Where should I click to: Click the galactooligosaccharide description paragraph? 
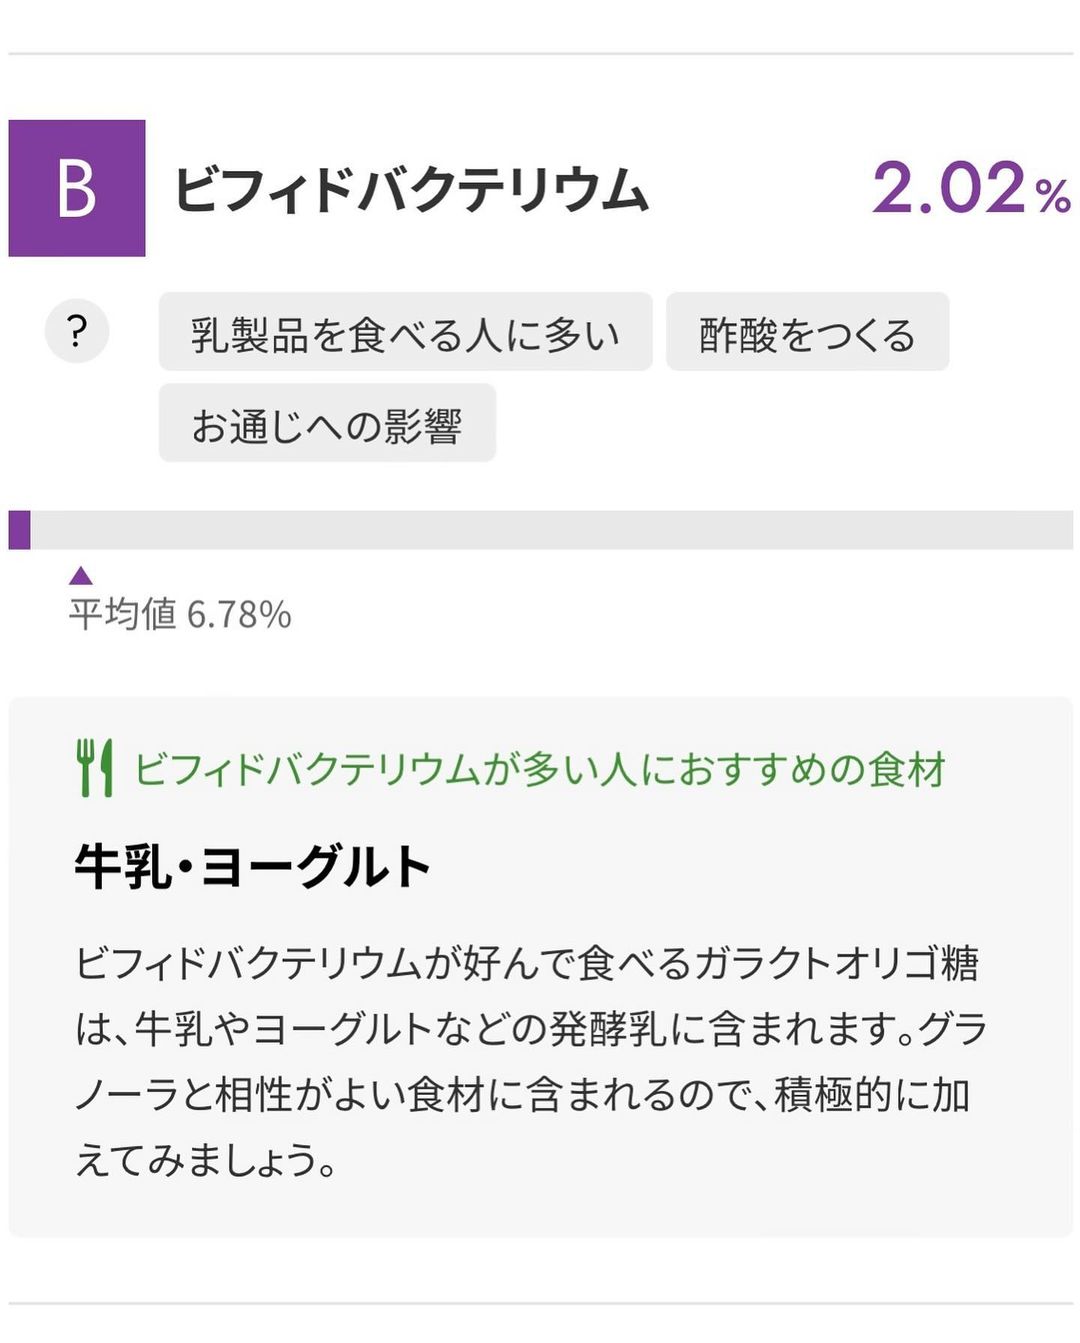click(531, 1062)
